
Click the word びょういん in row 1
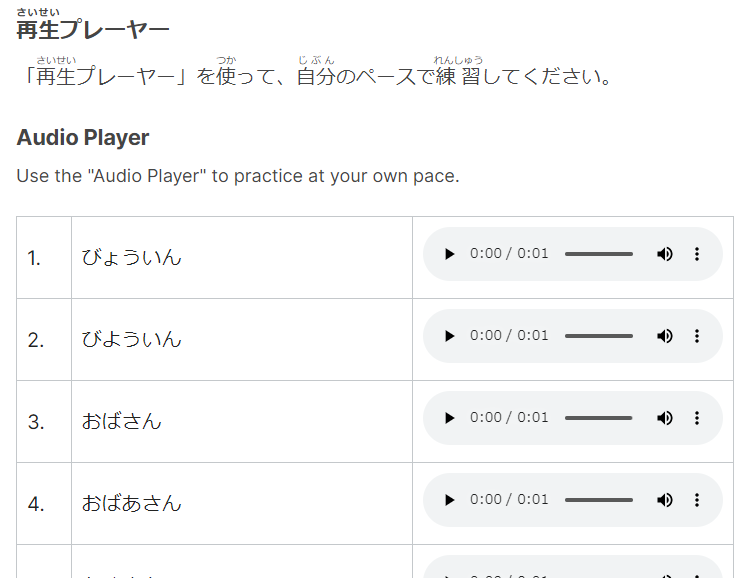(x=131, y=258)
